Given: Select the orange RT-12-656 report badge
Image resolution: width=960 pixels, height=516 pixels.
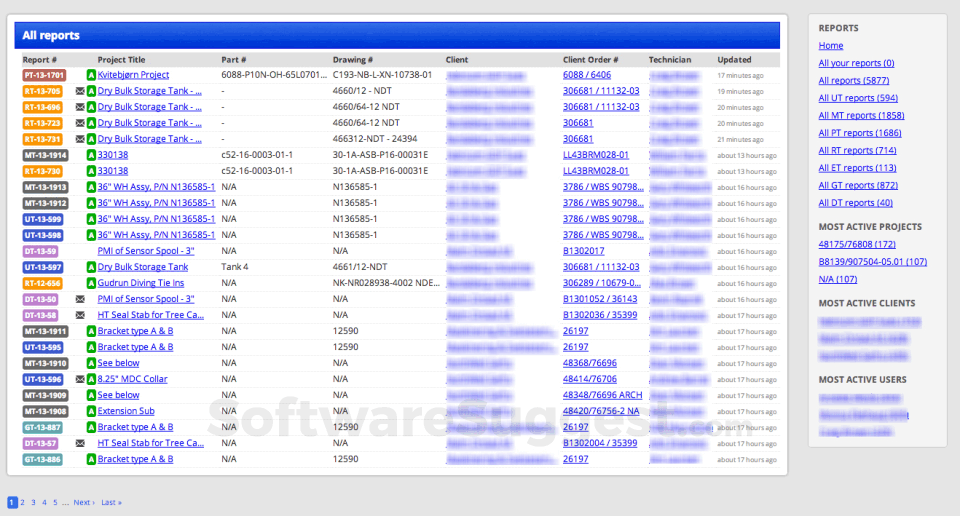Looking at the screenshot, I should [43, 283].
